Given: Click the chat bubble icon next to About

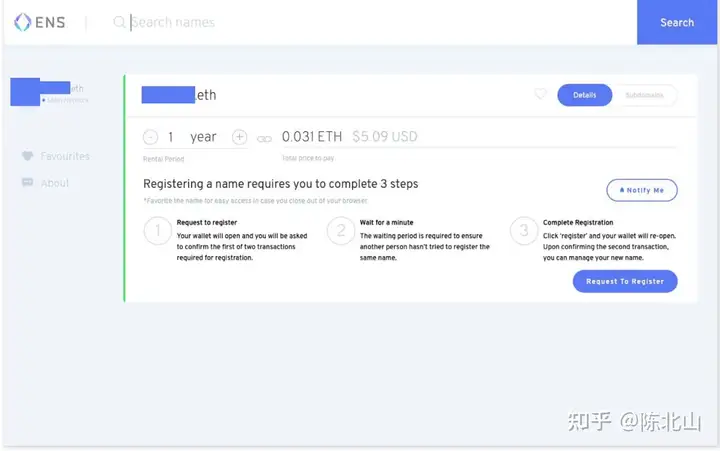Looking at the screenshot, I should pos(28,182).
